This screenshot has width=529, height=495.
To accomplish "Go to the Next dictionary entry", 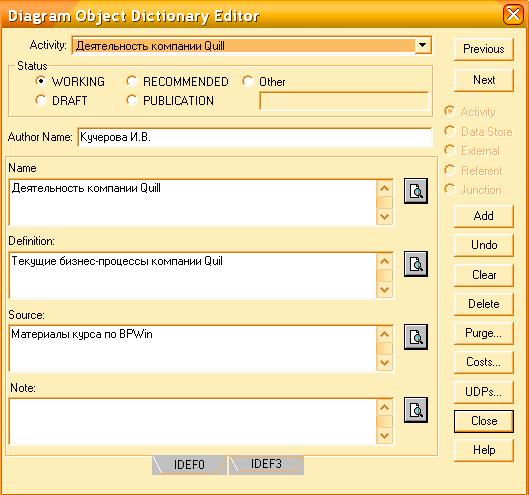I will (x=484, y=80).
